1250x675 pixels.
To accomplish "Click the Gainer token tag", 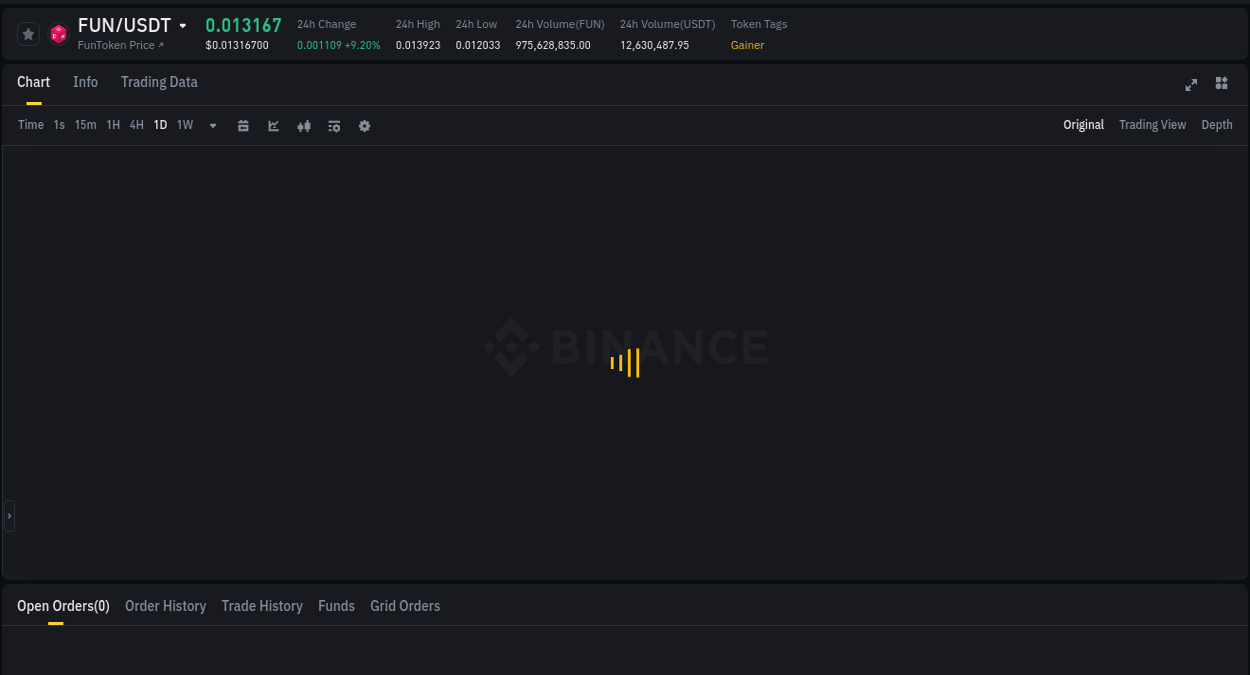I will tap(747, 45).
